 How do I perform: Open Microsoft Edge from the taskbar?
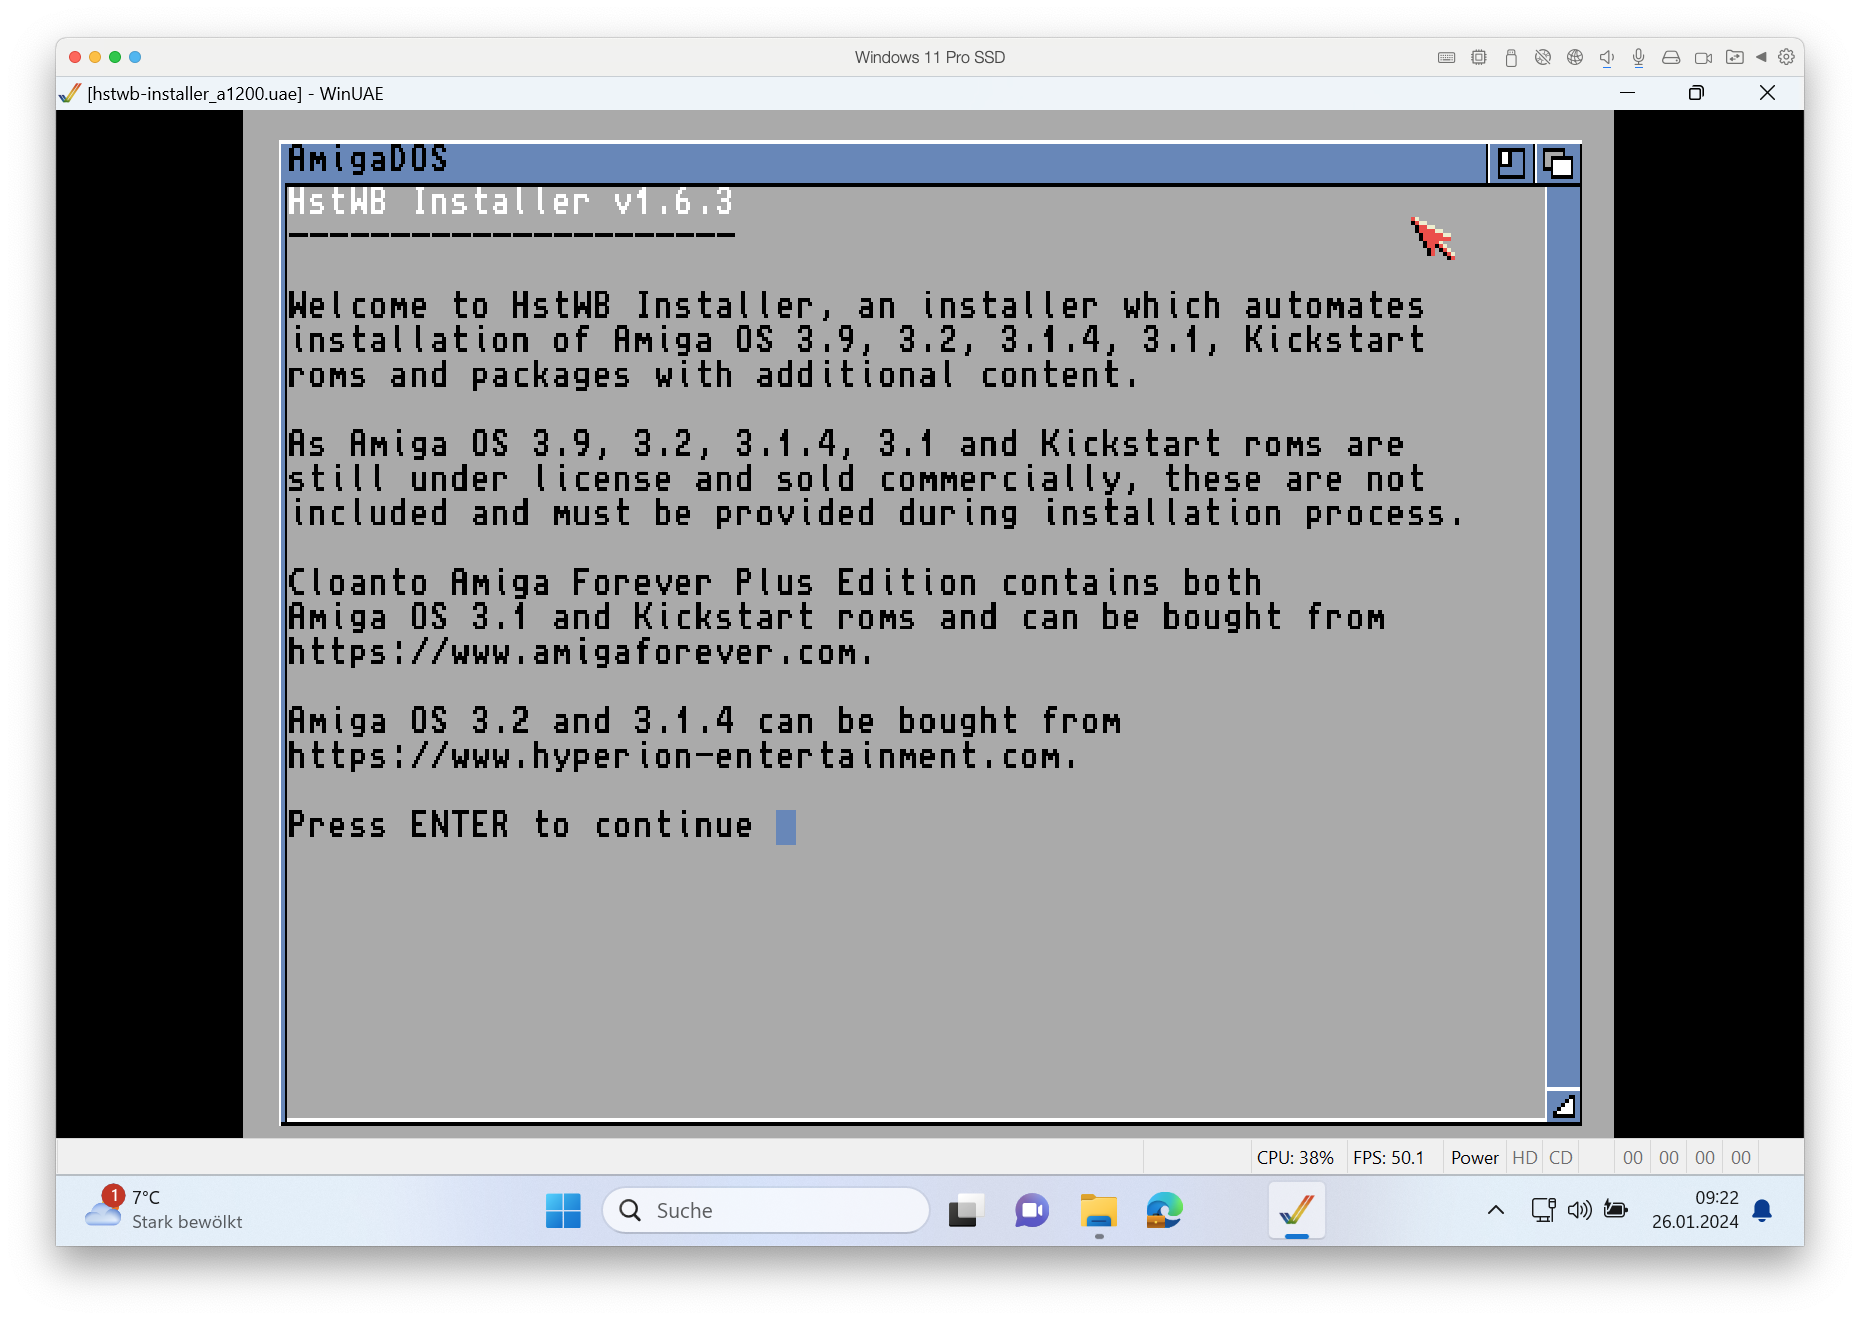pyautogui.click(x=1164, y=1211)
